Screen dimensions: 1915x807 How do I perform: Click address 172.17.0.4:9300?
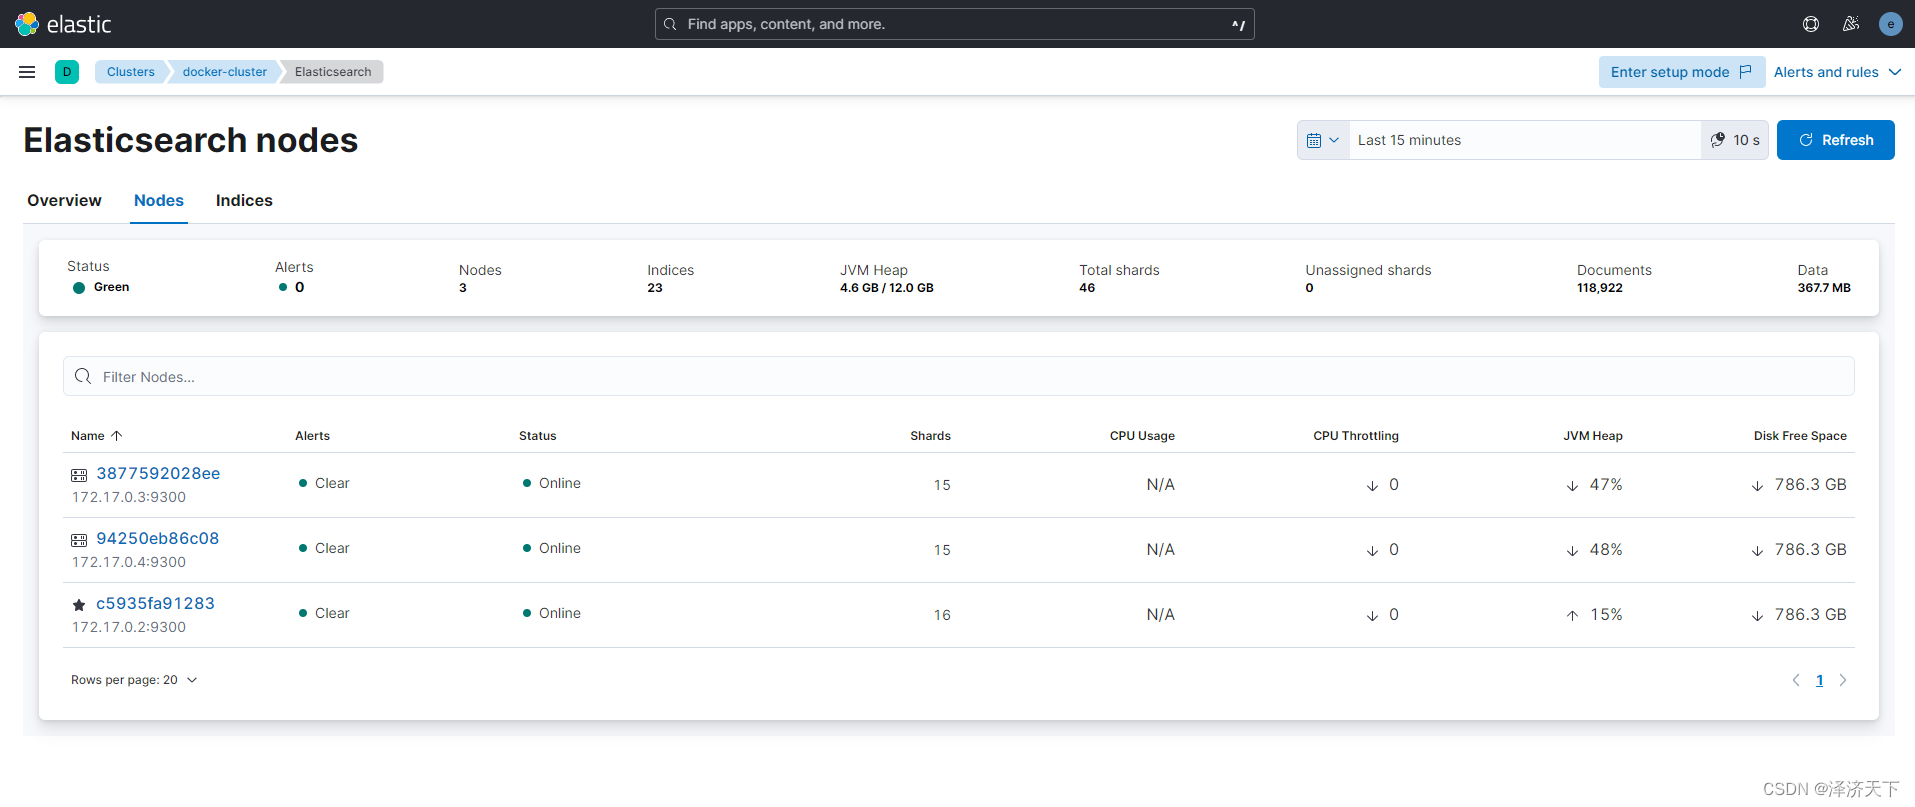point(129,562)
